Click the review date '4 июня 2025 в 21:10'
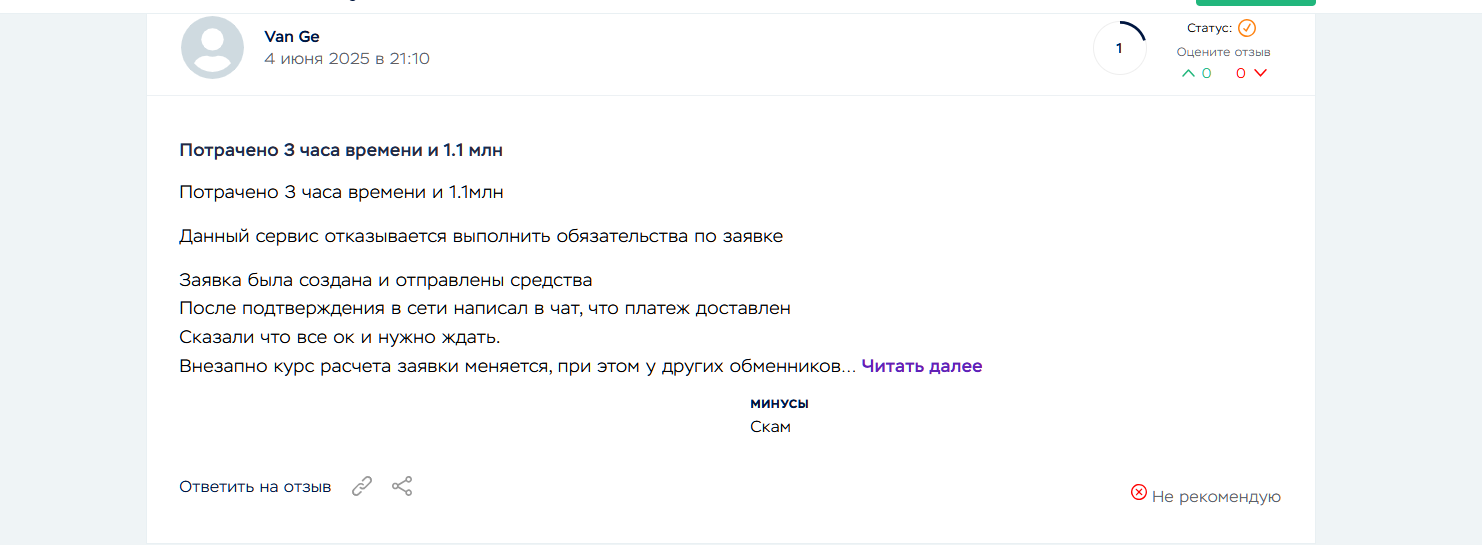 pyautogui.click(x=347, y=59)
